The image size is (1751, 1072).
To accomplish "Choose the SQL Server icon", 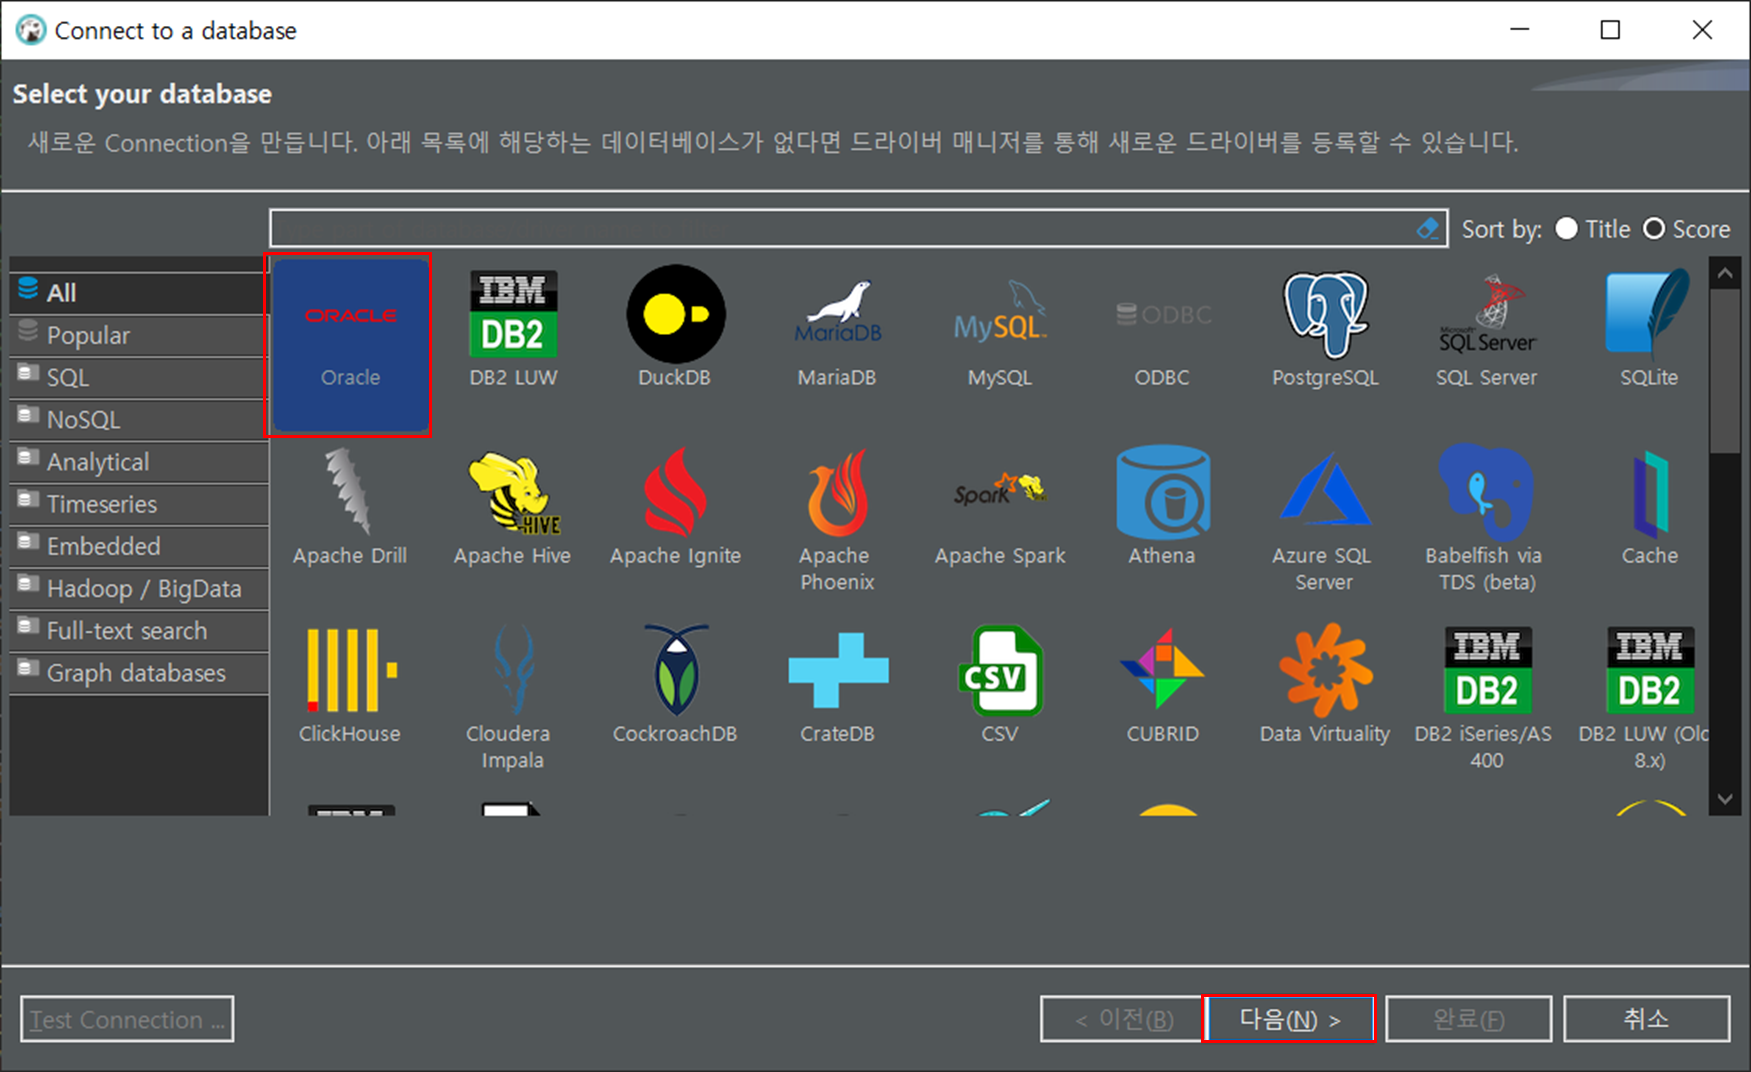I will pos(1487,314).
